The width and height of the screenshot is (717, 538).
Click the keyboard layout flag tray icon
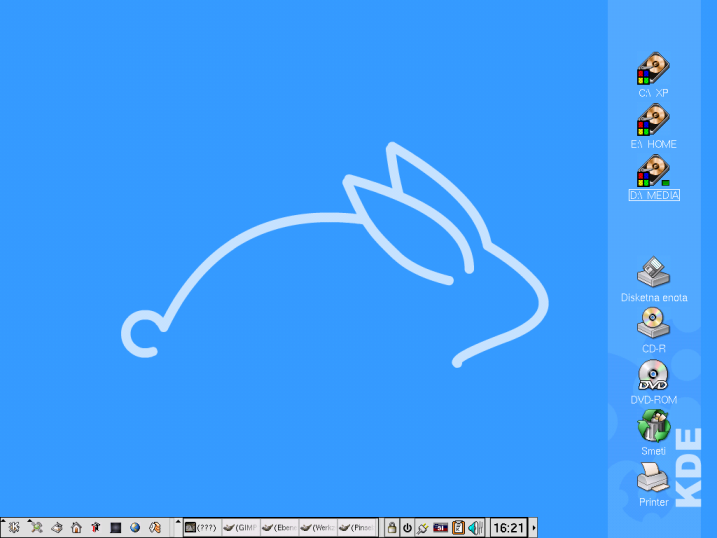440,528
